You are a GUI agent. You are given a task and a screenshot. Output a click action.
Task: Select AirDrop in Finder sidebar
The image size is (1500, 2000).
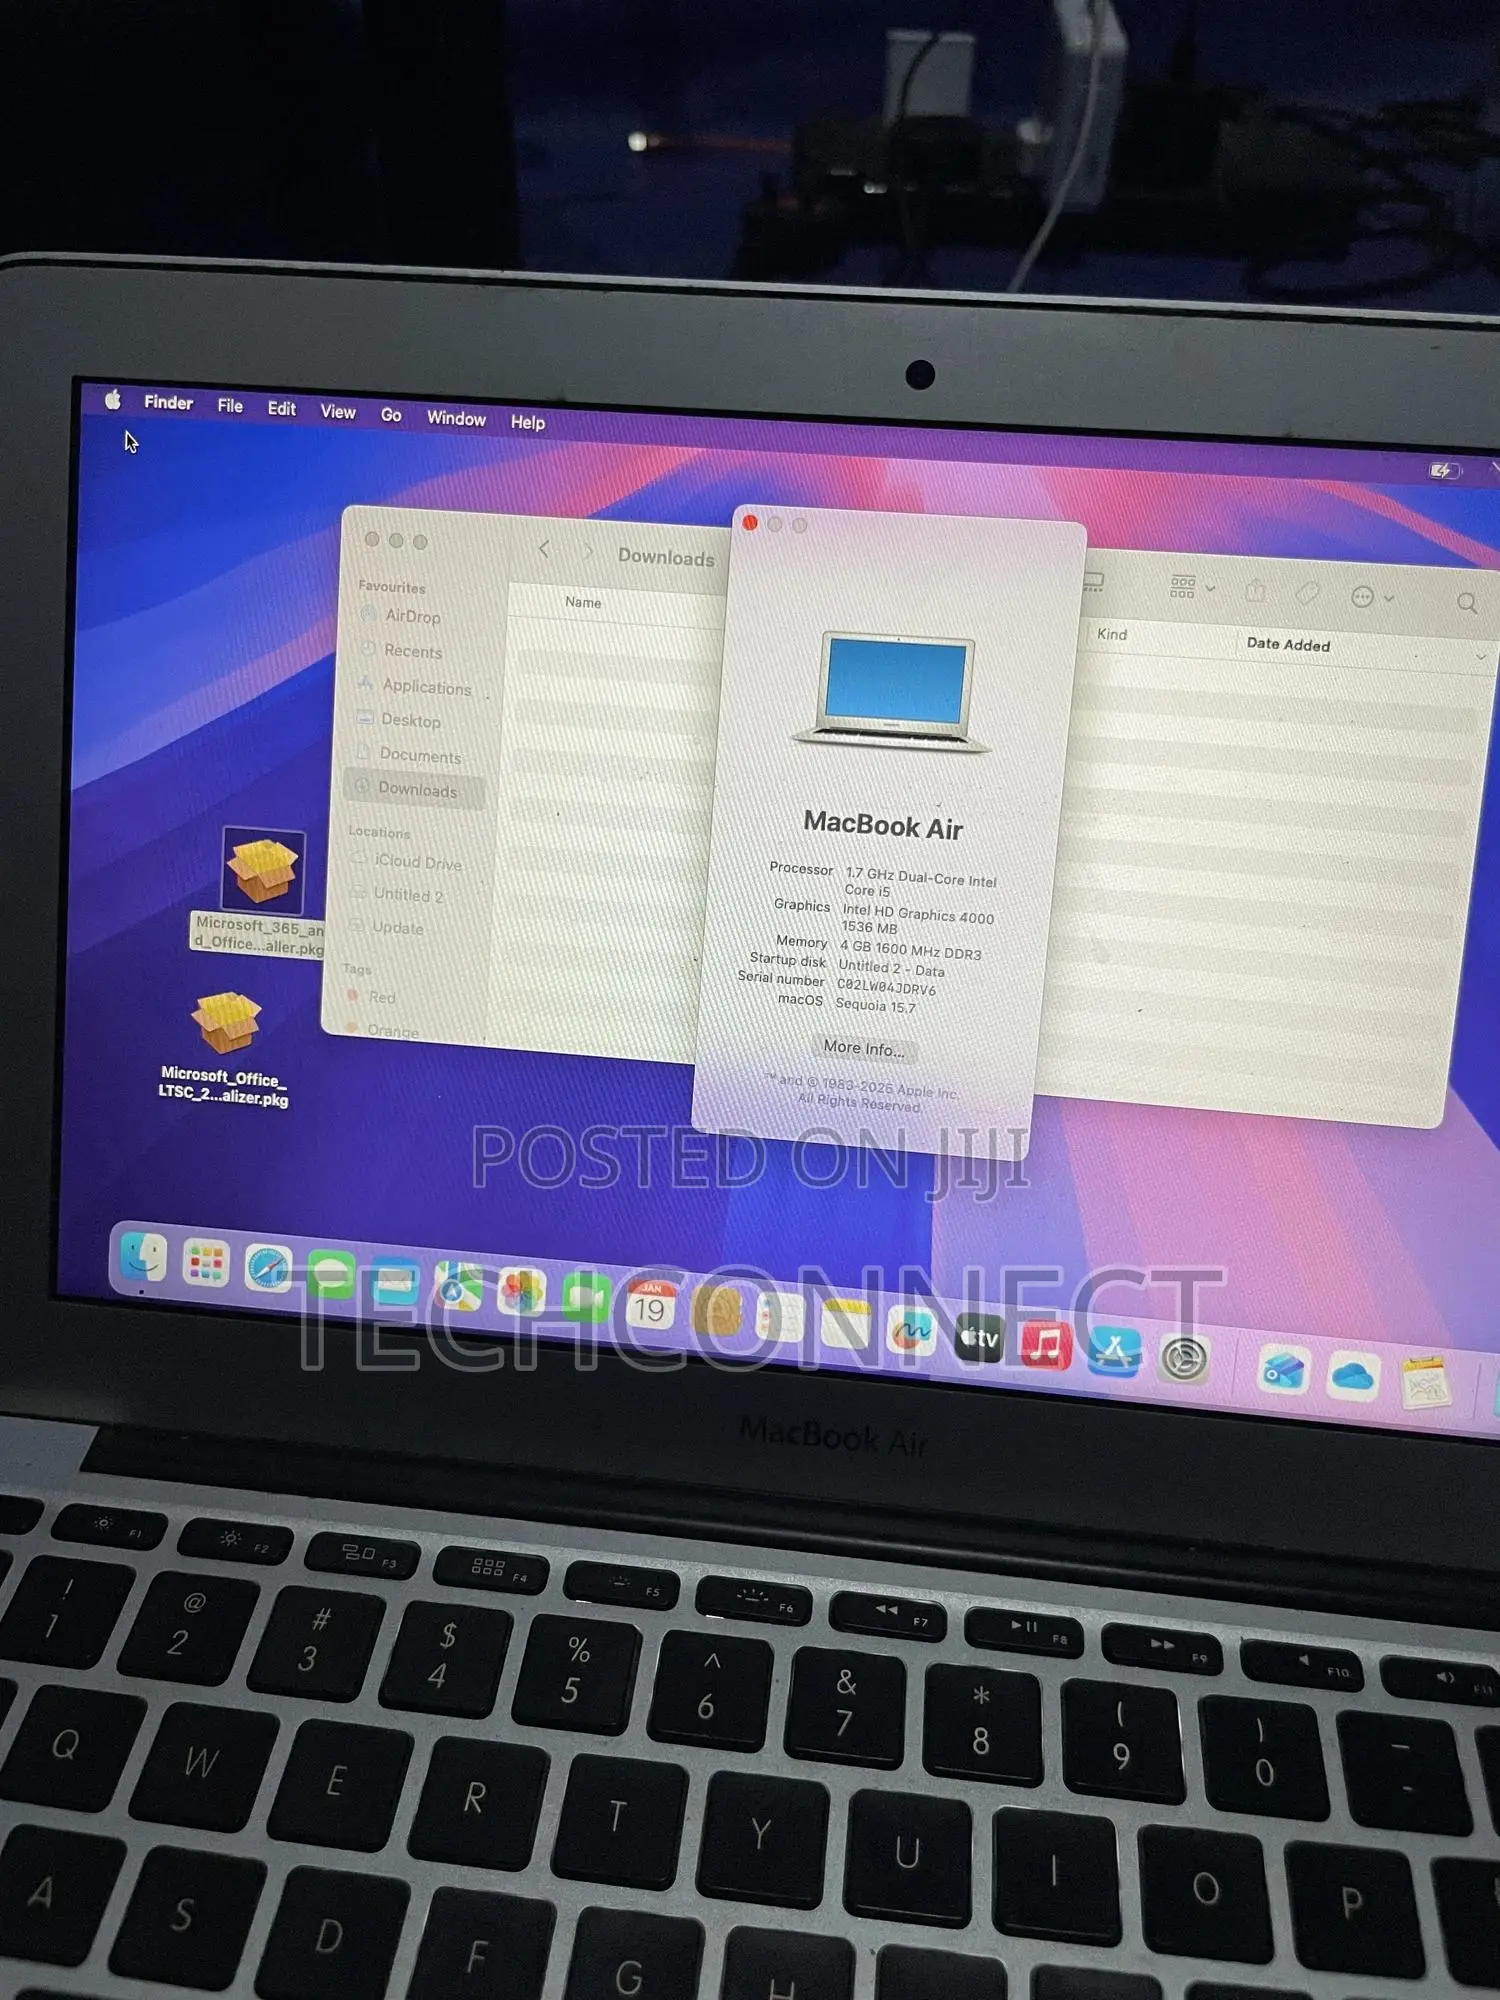412,616
